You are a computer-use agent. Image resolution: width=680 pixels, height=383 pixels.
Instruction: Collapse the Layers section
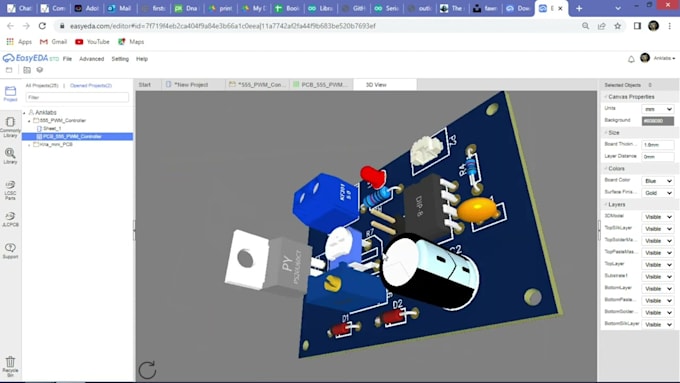[615, 204]
